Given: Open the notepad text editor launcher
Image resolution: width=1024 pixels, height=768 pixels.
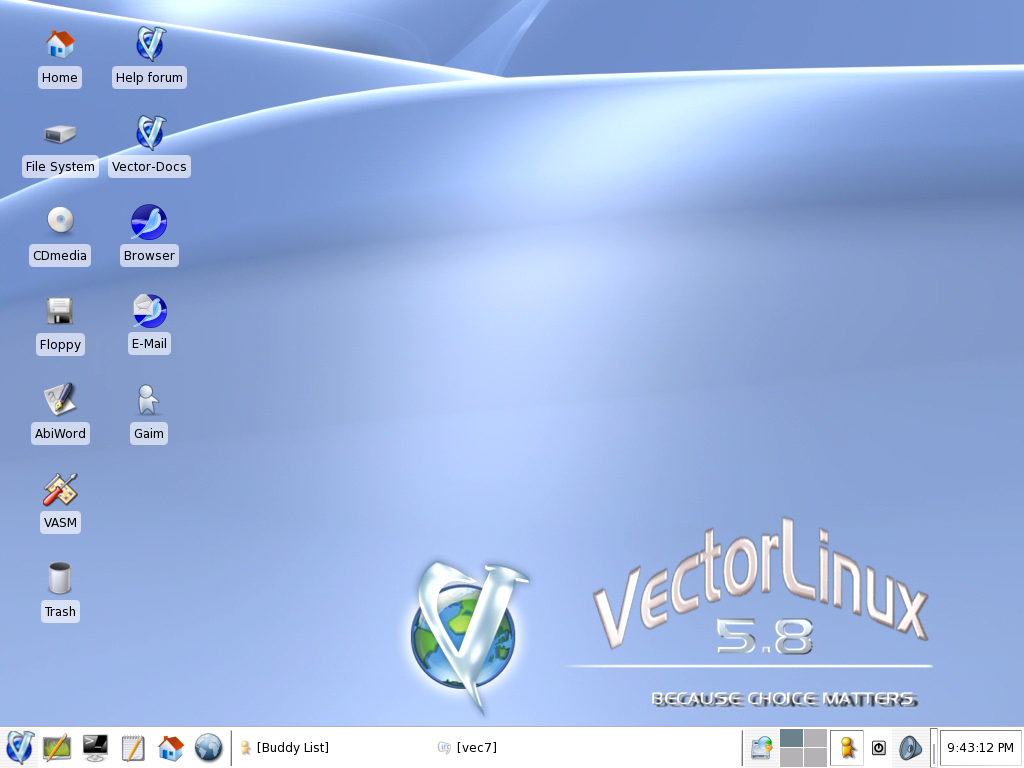Looking at the screenshot, I should tap(133, 748).
